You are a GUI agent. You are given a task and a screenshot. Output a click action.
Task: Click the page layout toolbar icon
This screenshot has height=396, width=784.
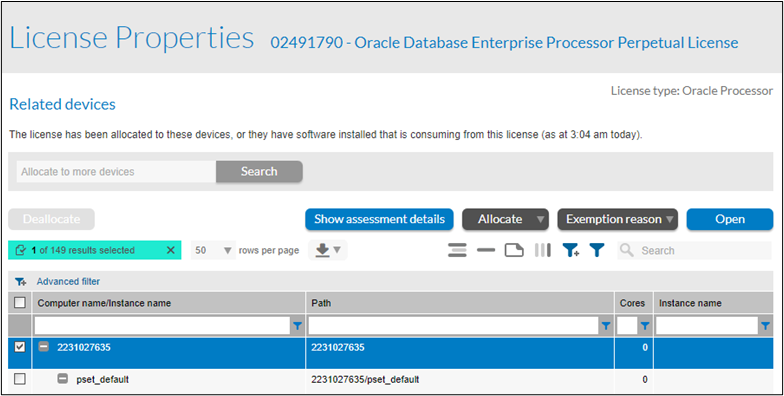click(x=514, y=250)
